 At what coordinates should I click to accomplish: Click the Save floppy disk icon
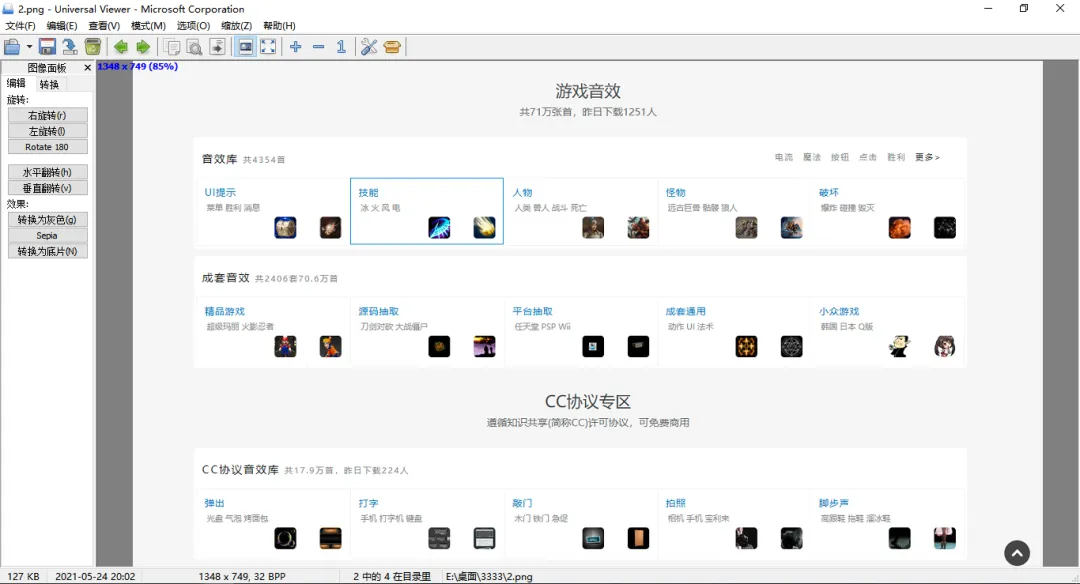click(x=47, y=47)
